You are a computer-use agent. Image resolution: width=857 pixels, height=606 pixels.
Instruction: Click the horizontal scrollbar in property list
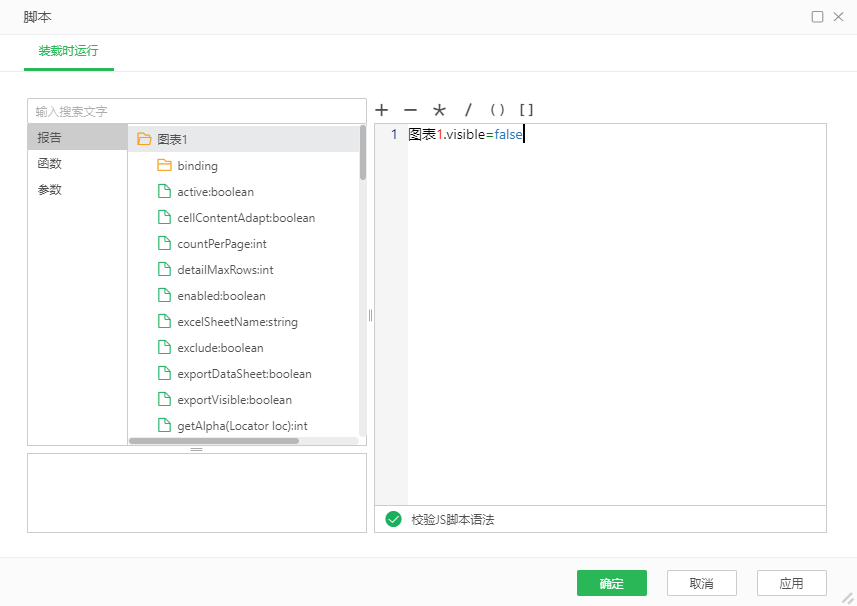[x=213, y=440]
